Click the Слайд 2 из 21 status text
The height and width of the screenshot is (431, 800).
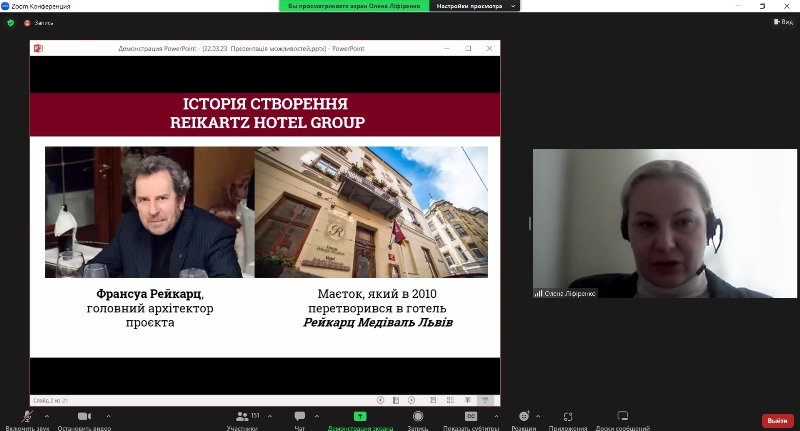click(51, 400)
